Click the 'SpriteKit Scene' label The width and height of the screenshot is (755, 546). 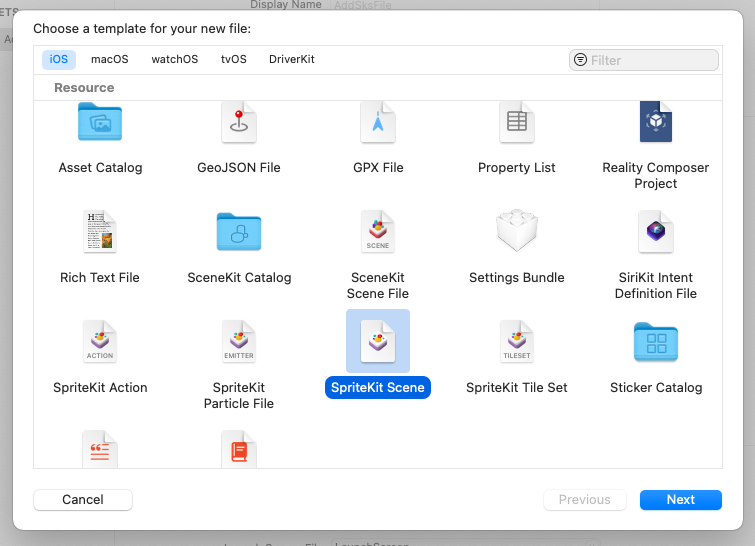378,388
